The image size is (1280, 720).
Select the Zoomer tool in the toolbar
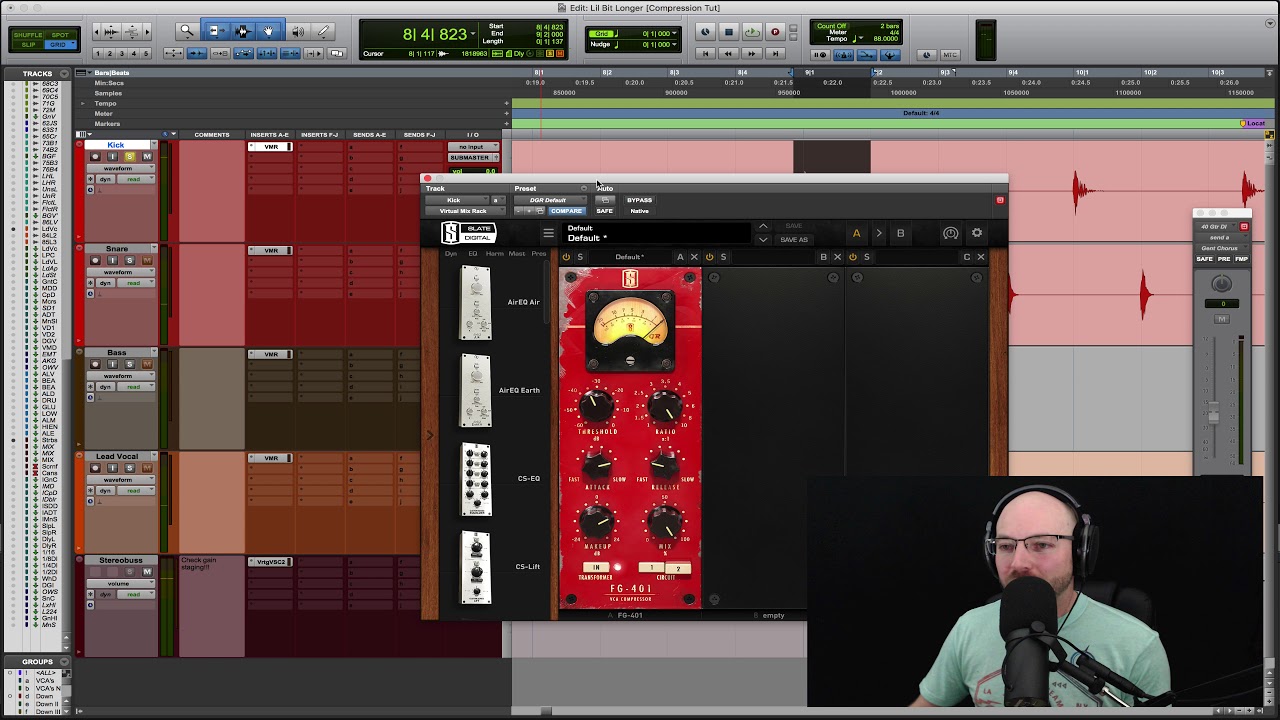(x=187, y=32)
